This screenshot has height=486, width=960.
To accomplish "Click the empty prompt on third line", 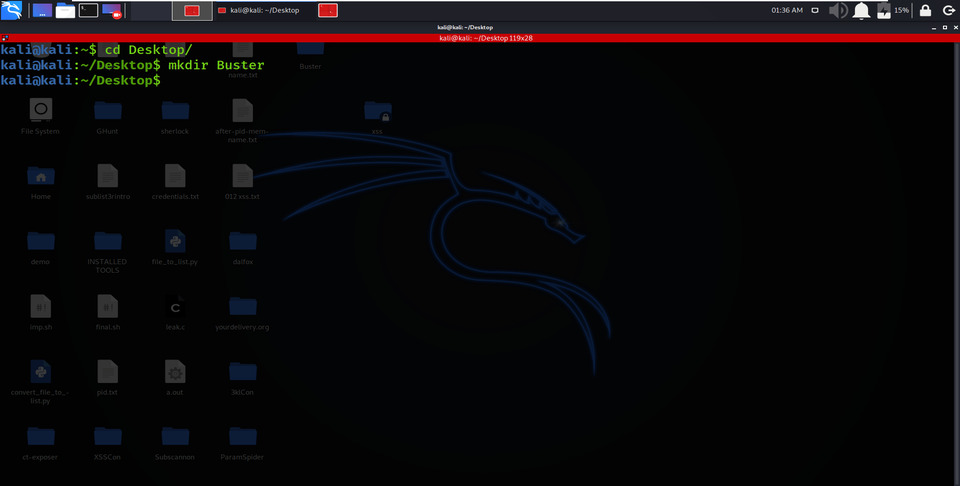I will tap(81, 80).
